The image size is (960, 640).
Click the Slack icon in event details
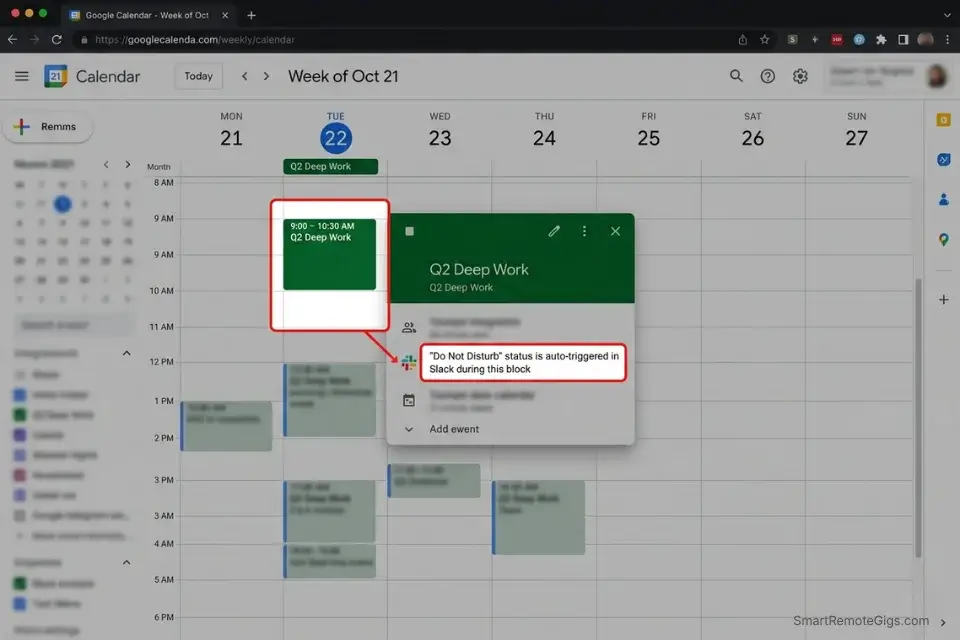tap(408, 362)
